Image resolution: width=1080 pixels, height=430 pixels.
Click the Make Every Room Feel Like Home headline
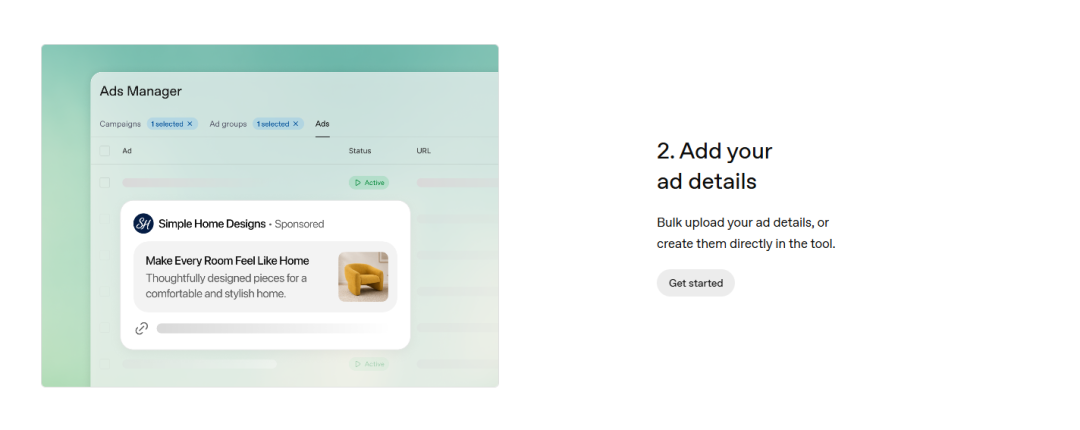[x=227, y=260]
